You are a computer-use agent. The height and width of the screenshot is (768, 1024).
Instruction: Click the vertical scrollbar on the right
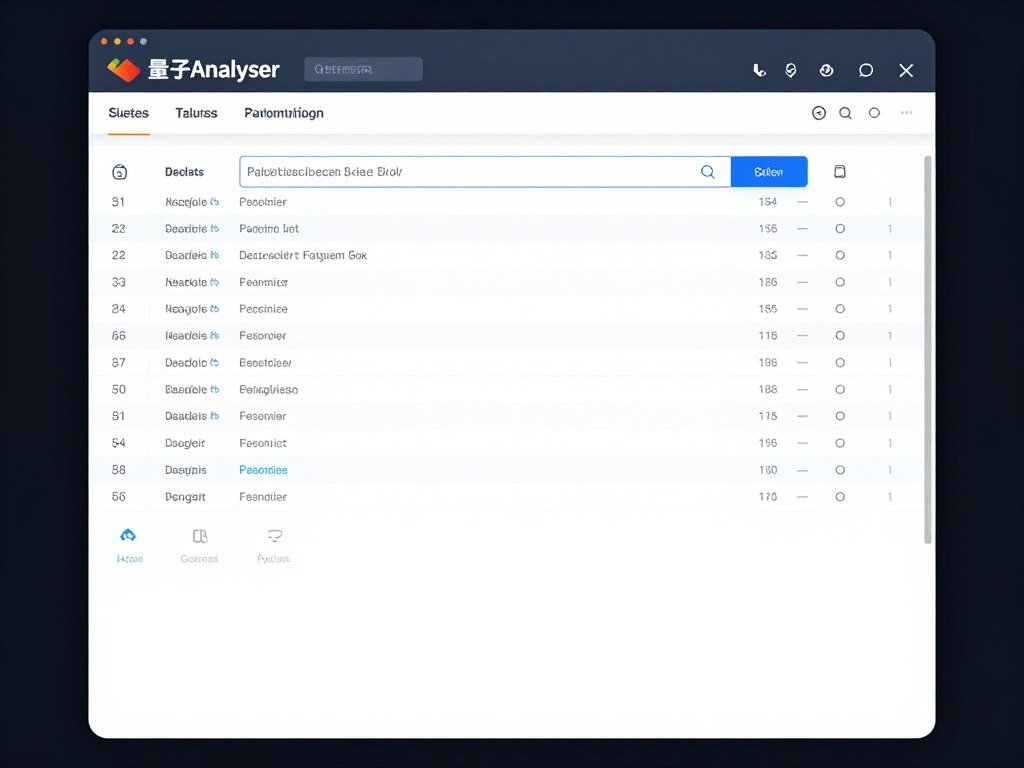[927, 349]
